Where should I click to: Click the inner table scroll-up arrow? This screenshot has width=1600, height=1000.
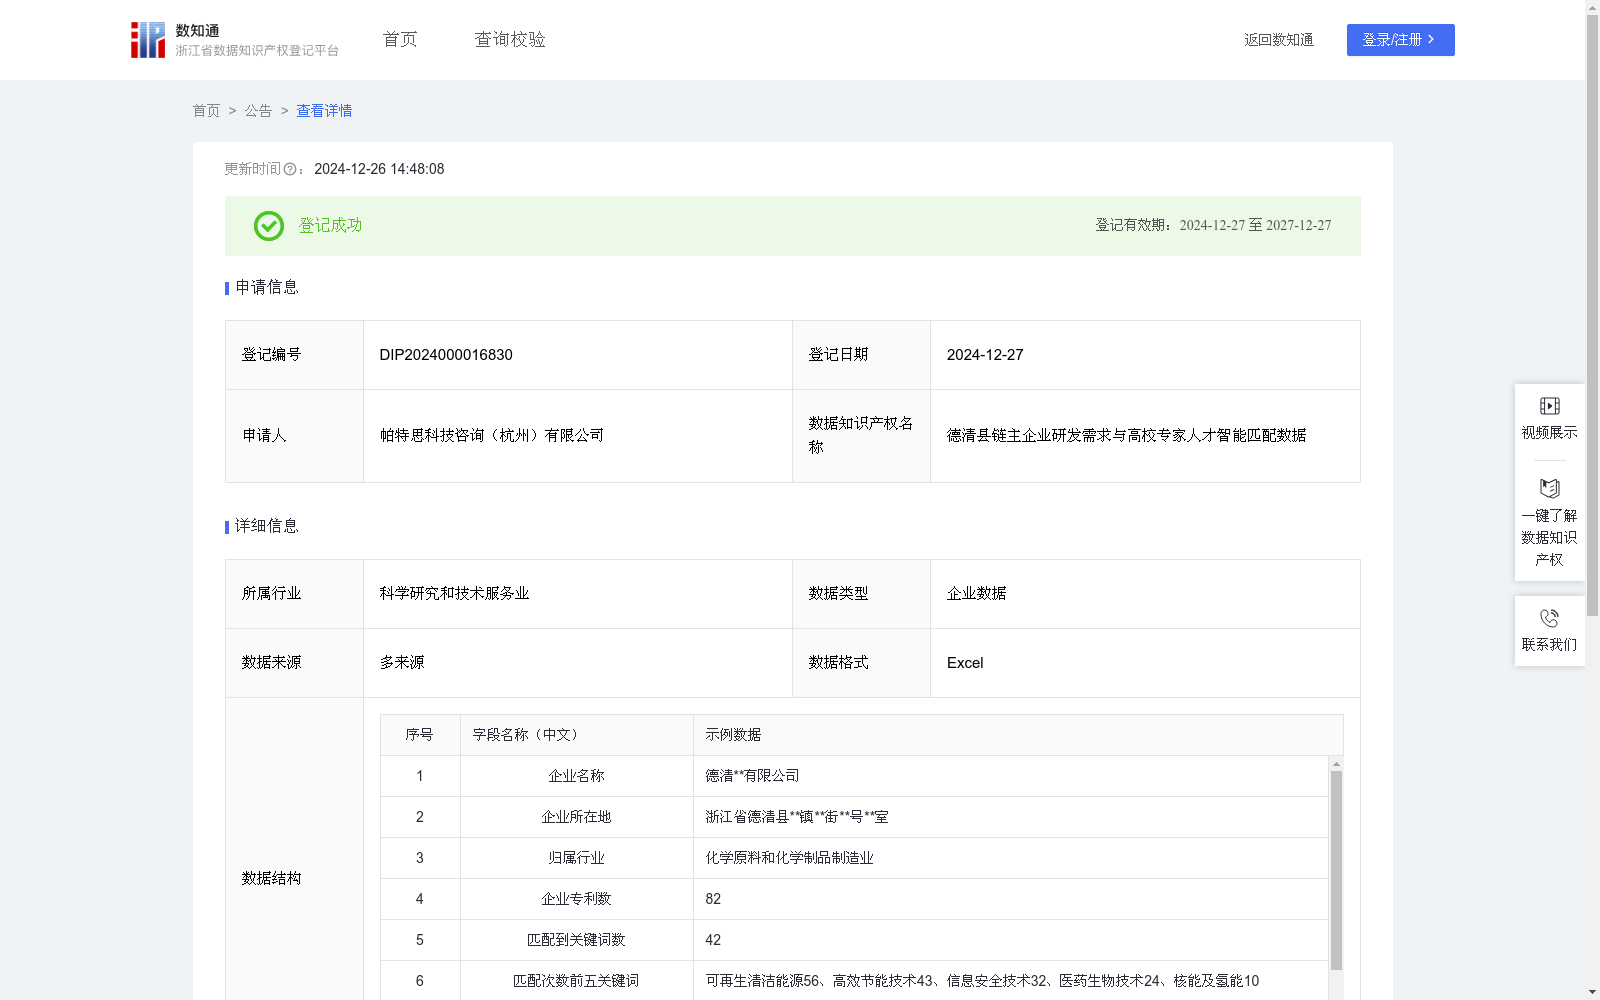point(1336,763)
